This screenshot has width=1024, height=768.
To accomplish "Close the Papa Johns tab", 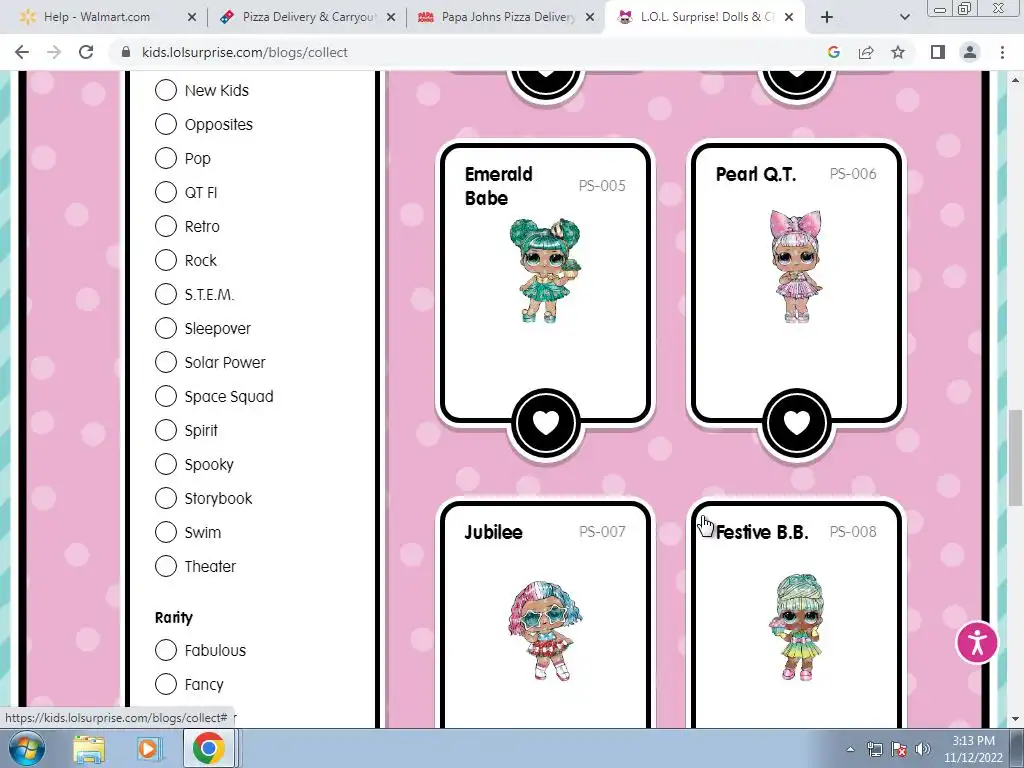I will (x=590, y=17).
